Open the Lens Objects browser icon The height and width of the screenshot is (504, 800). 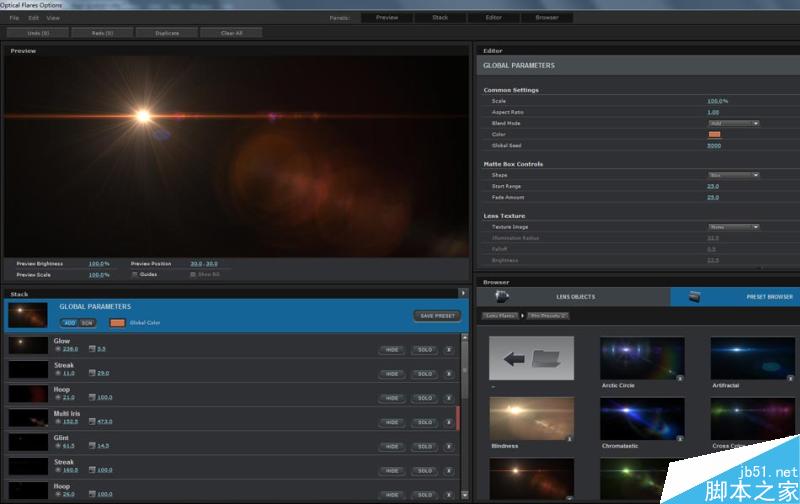coord(502,297)
